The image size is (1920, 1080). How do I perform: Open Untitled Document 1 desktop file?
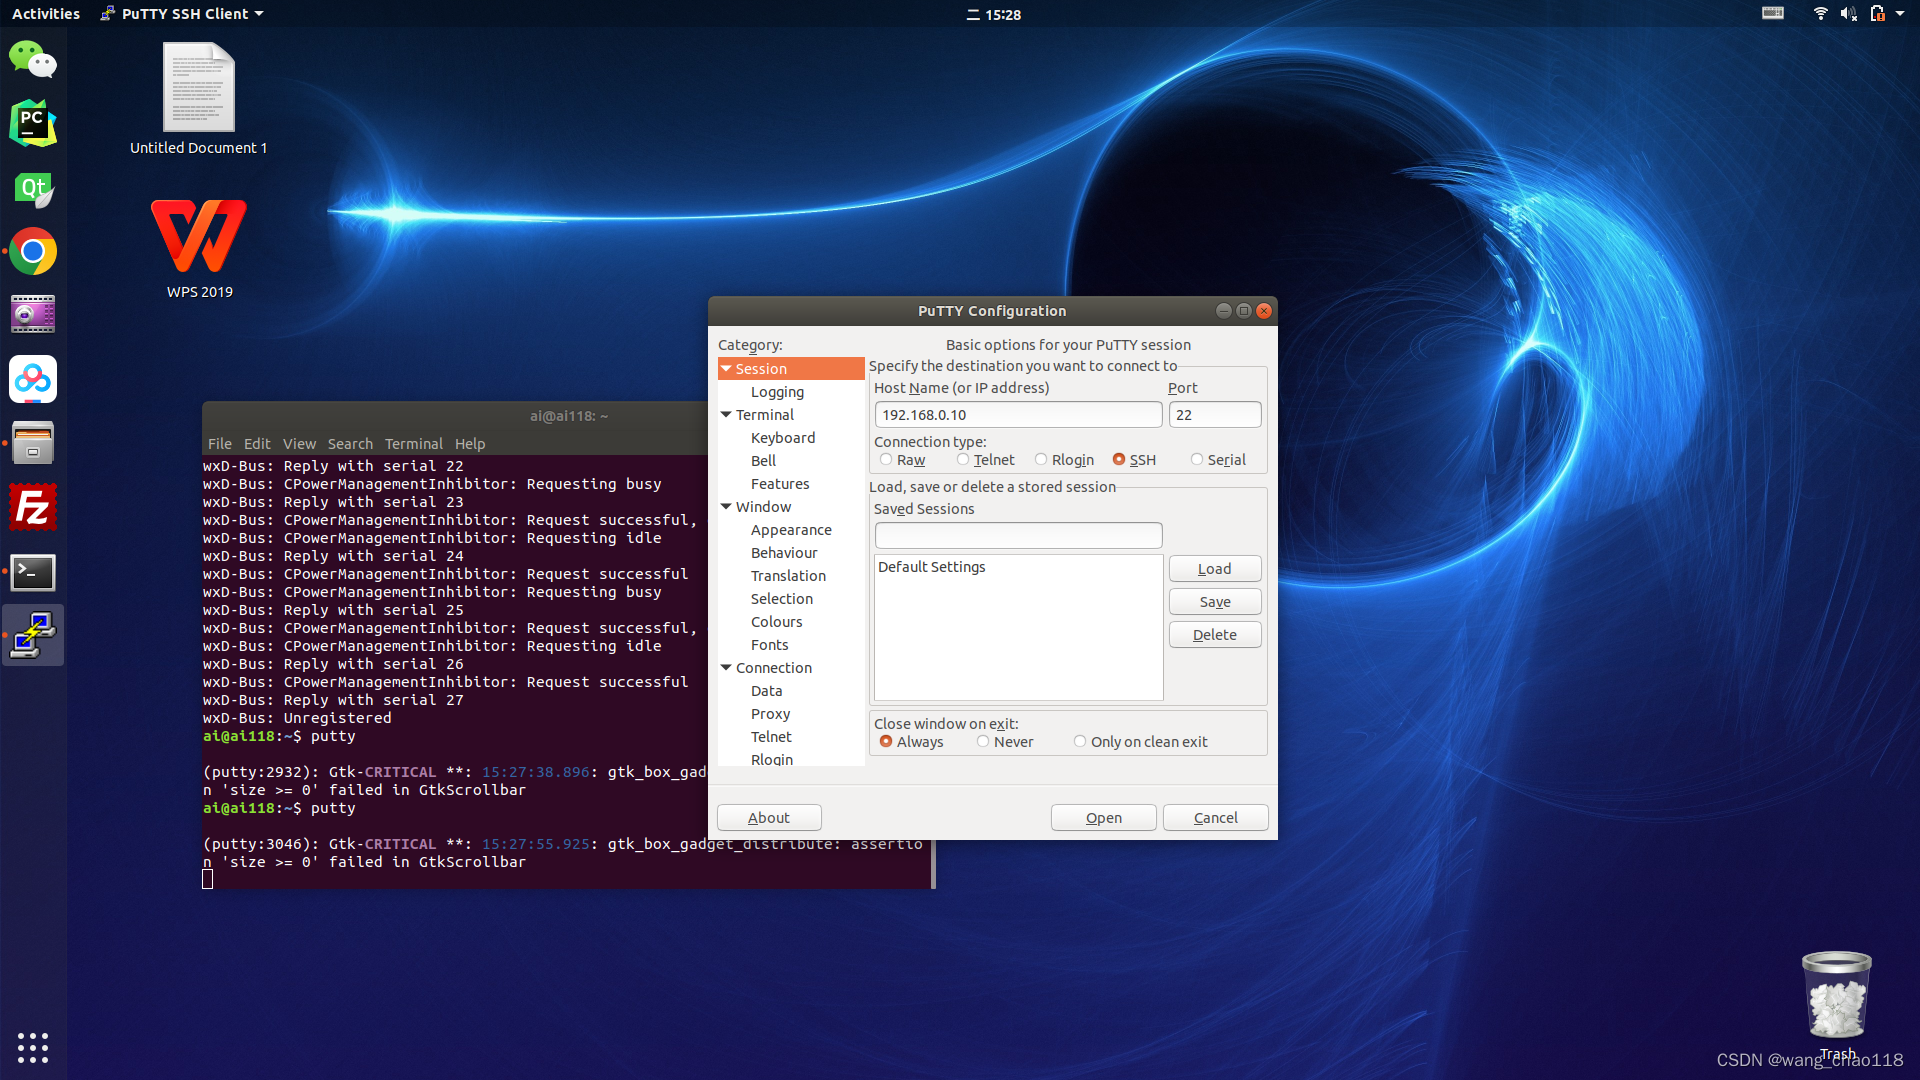pyautogui.click(x=198, y=99)
